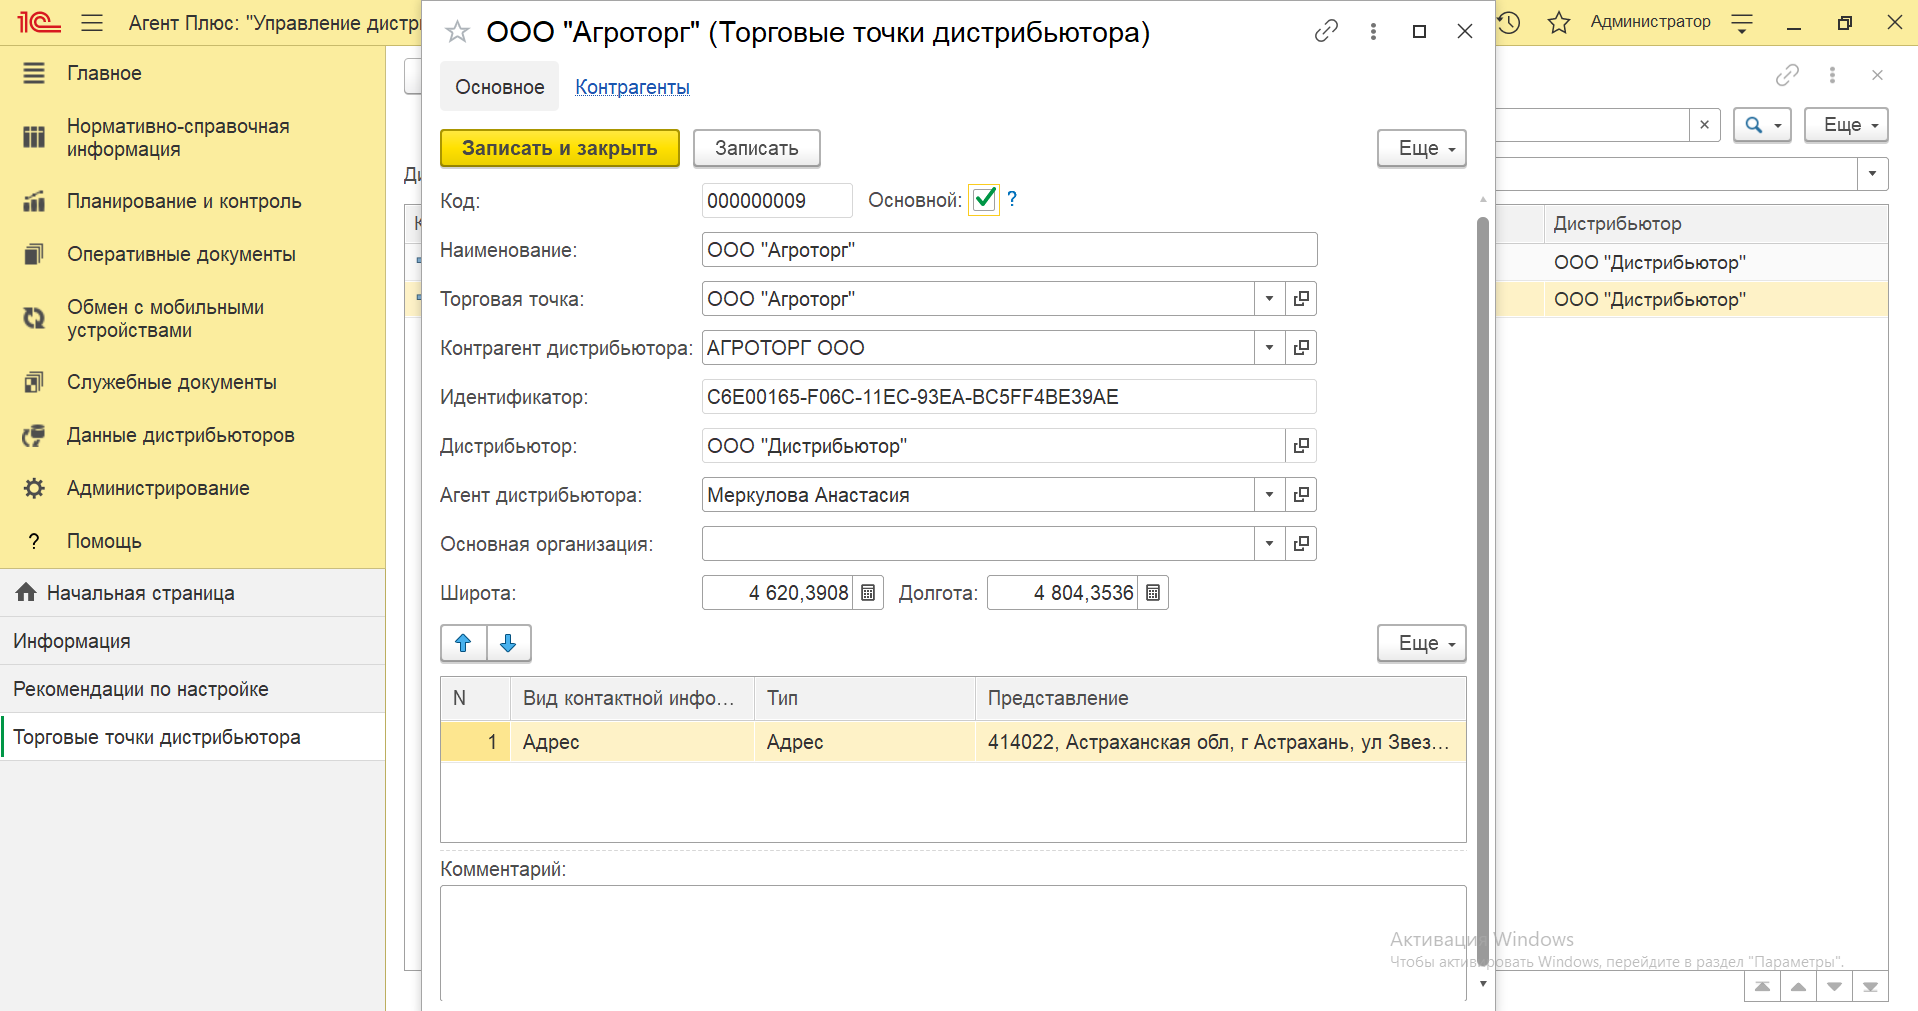Viewport: 1918px width, 1011px height.
Task: Click the help question mark near Основной
Action: click(x=1012, y=199)
